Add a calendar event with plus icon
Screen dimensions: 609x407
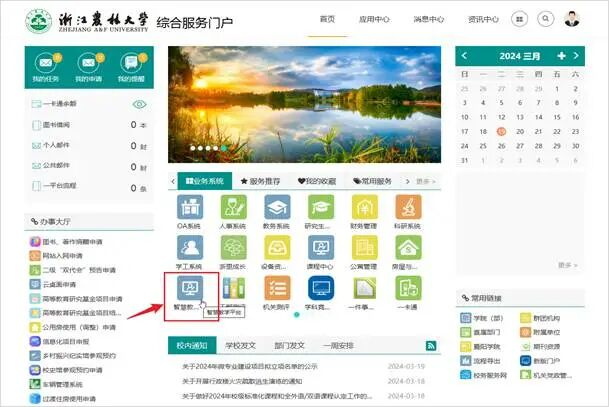pyautogui.click(x=562, y=56)
